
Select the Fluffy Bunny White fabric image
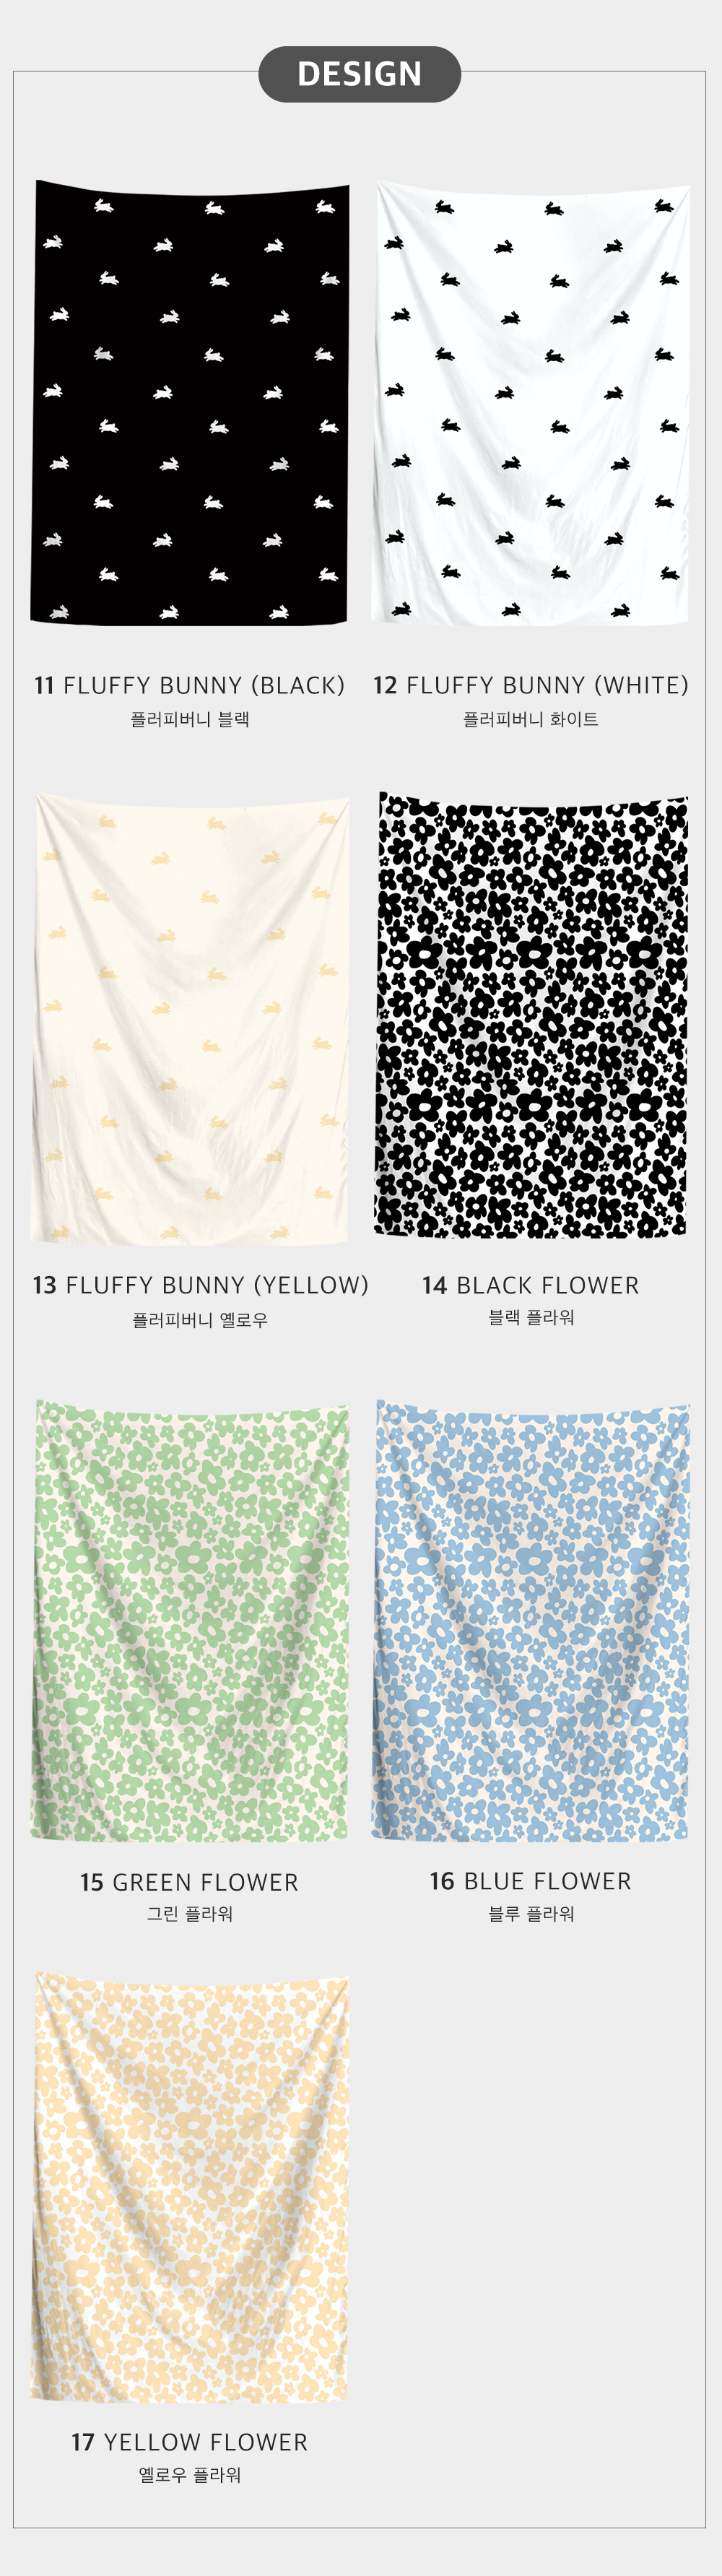(x=531, y=403)
